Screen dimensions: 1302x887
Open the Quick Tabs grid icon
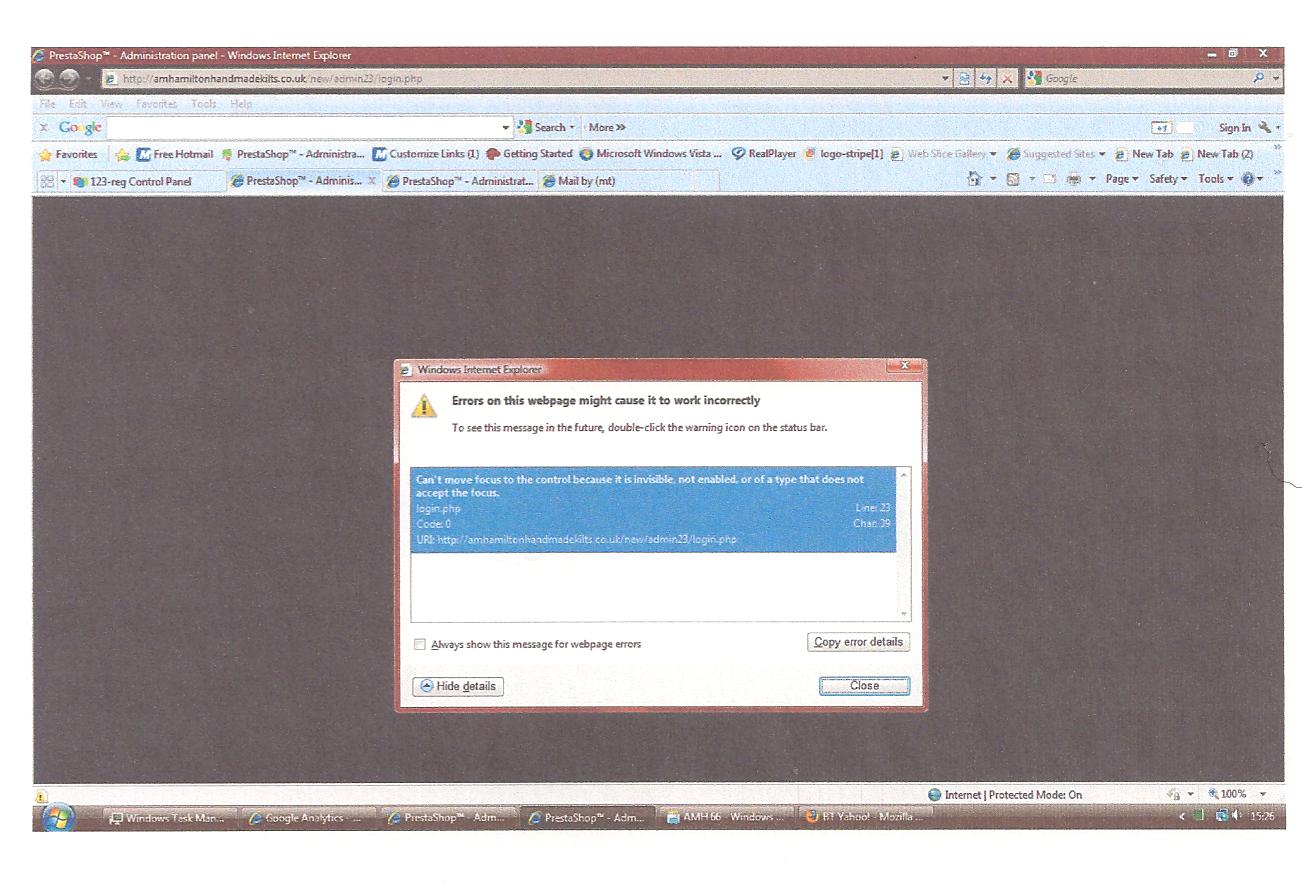(x=45, y=181)
